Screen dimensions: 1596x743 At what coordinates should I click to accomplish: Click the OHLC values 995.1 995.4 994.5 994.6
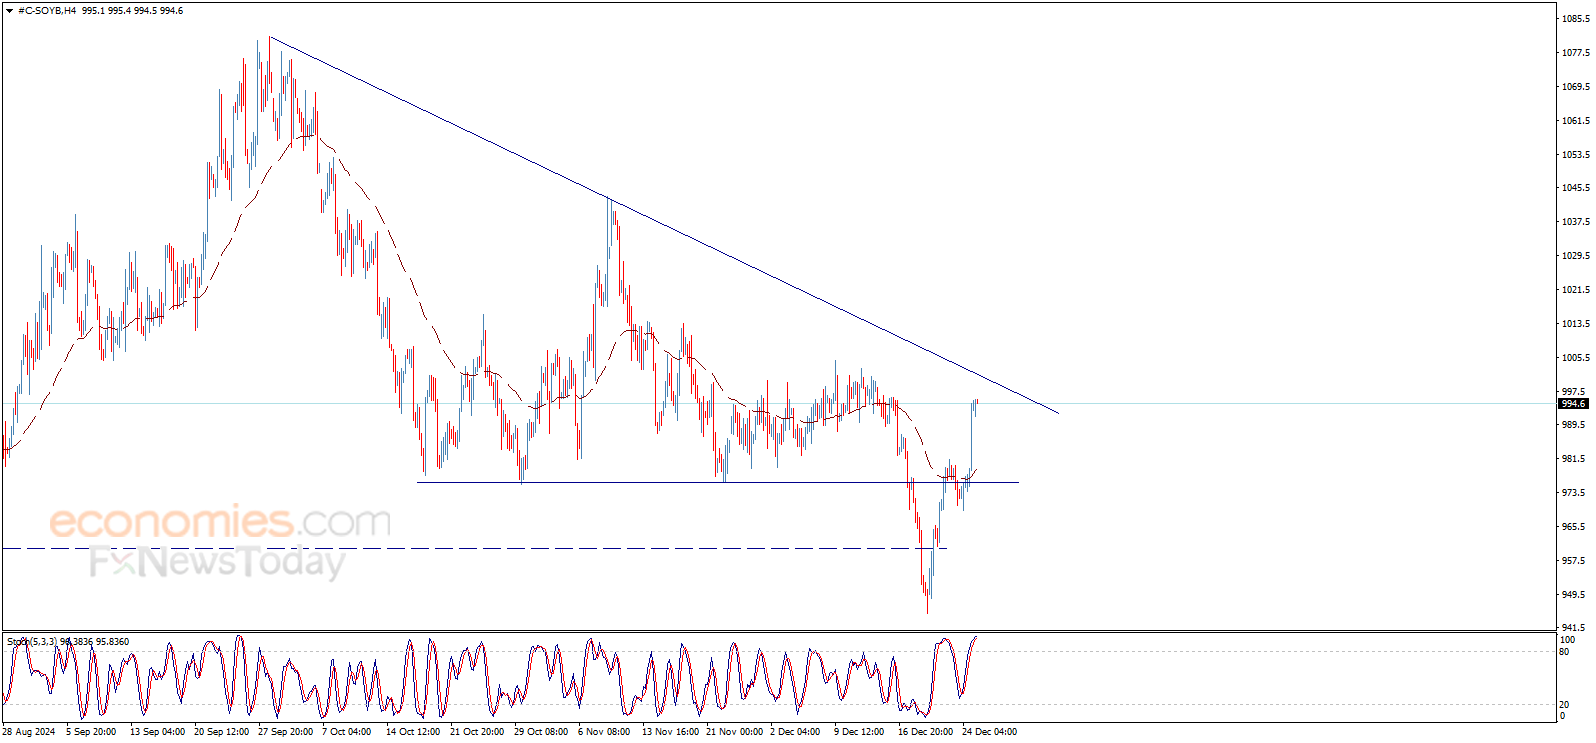(133, 11)
